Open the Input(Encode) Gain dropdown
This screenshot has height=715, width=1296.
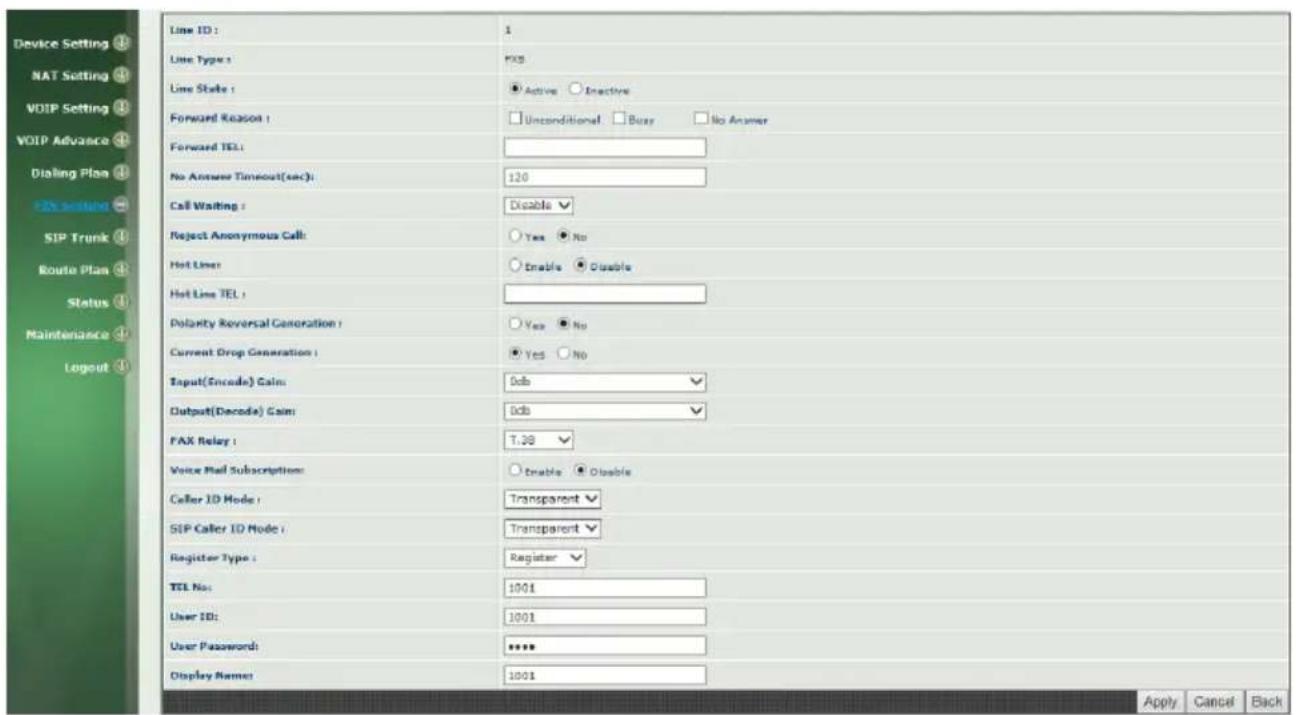[x=606, y=382]
